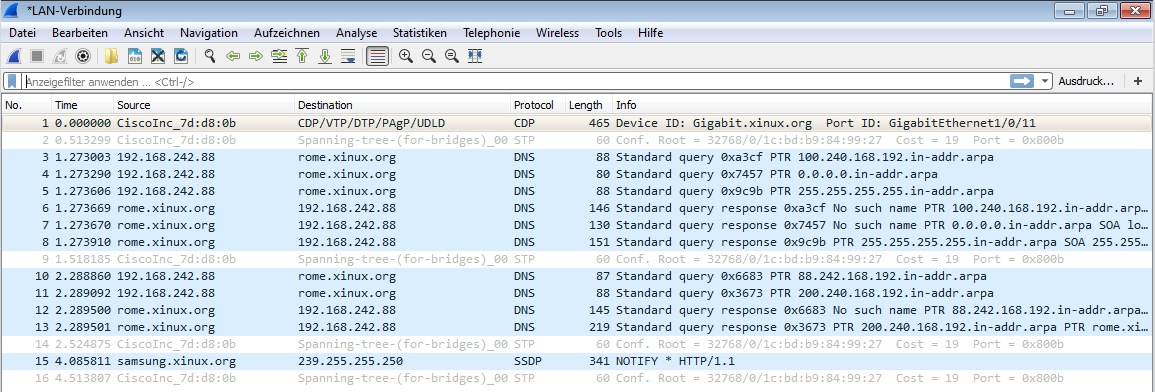Sort by the Source column header
Viewport: 1155px width, 392px height.
click(x=204, y=105)
